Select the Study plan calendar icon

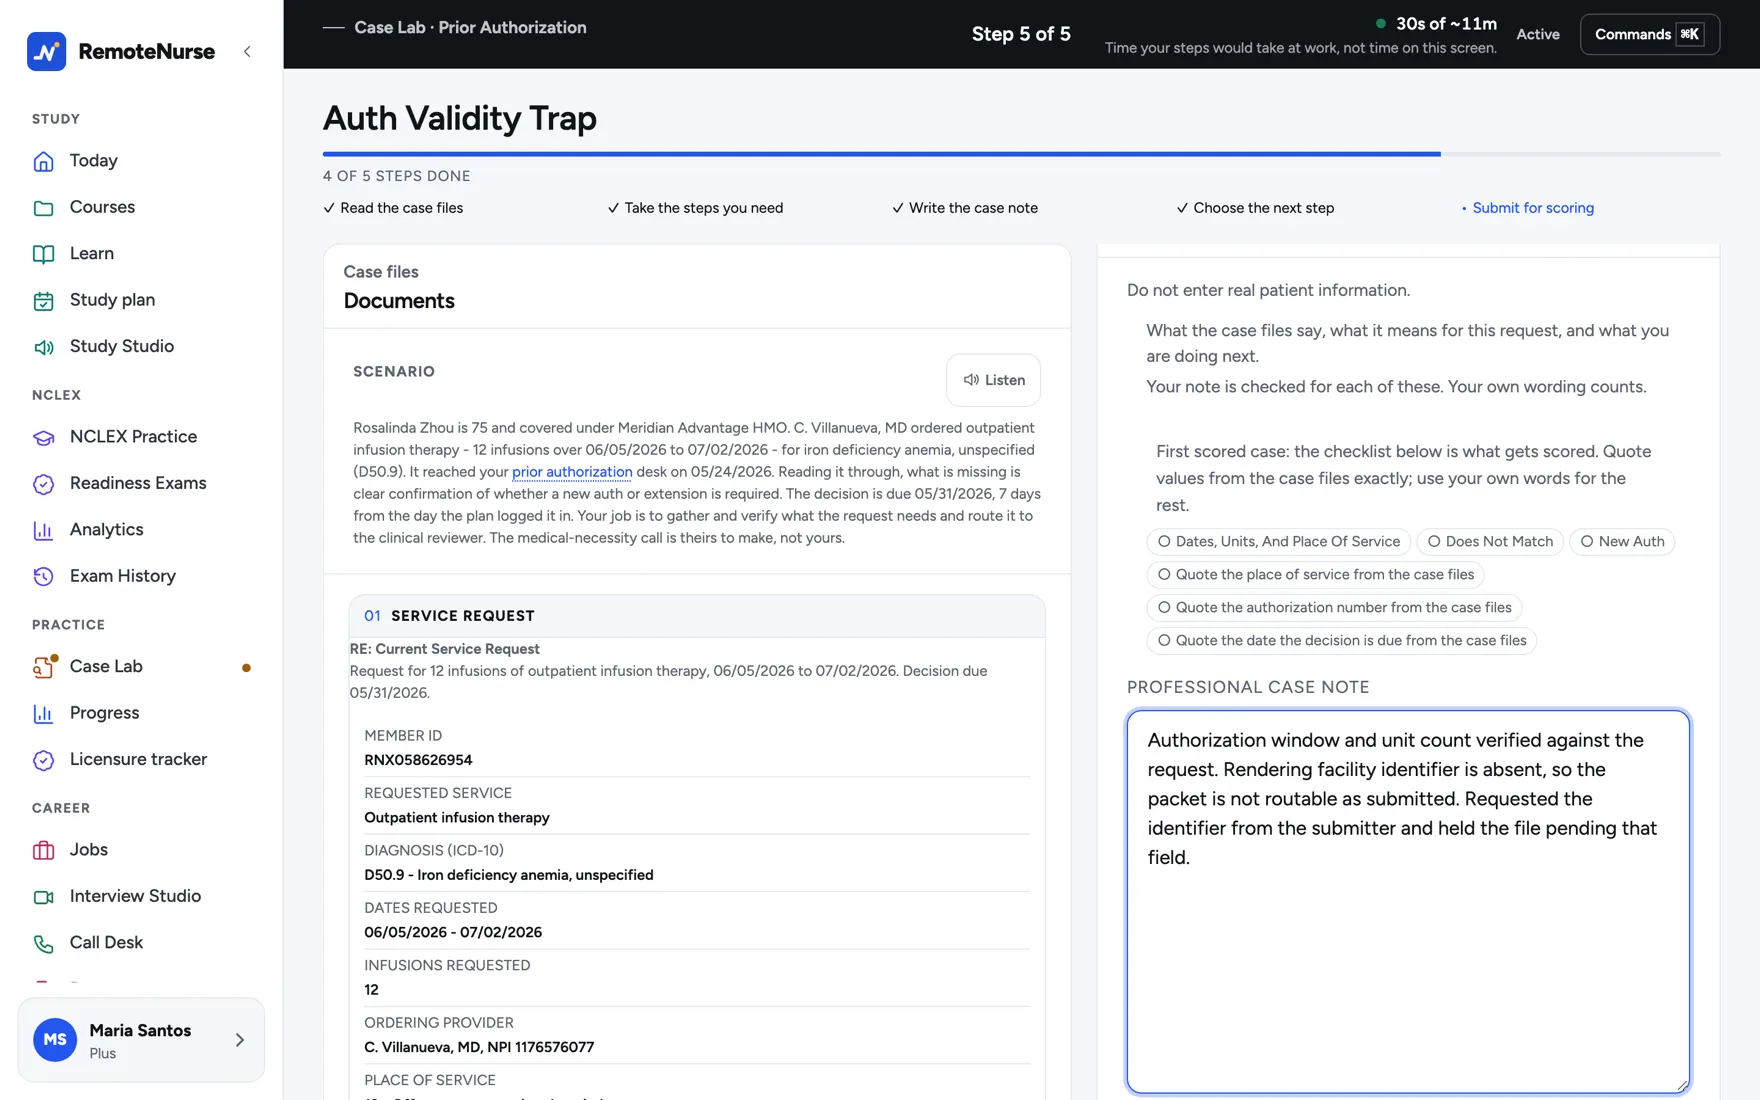(43, 300)
